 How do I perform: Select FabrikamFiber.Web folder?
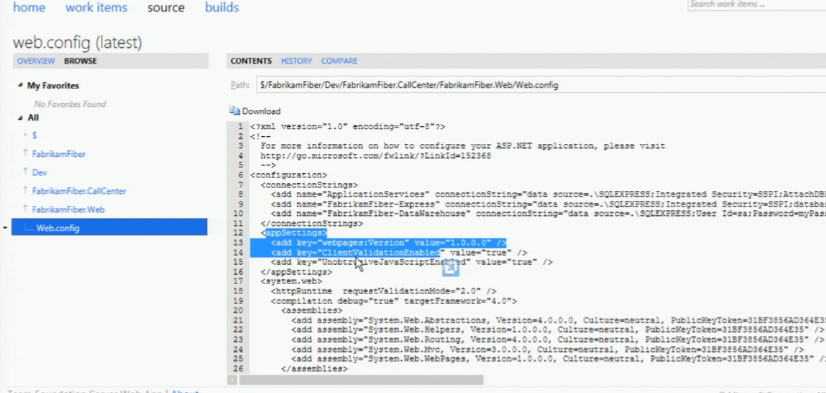pyautogui.click(x=68, y=209)
